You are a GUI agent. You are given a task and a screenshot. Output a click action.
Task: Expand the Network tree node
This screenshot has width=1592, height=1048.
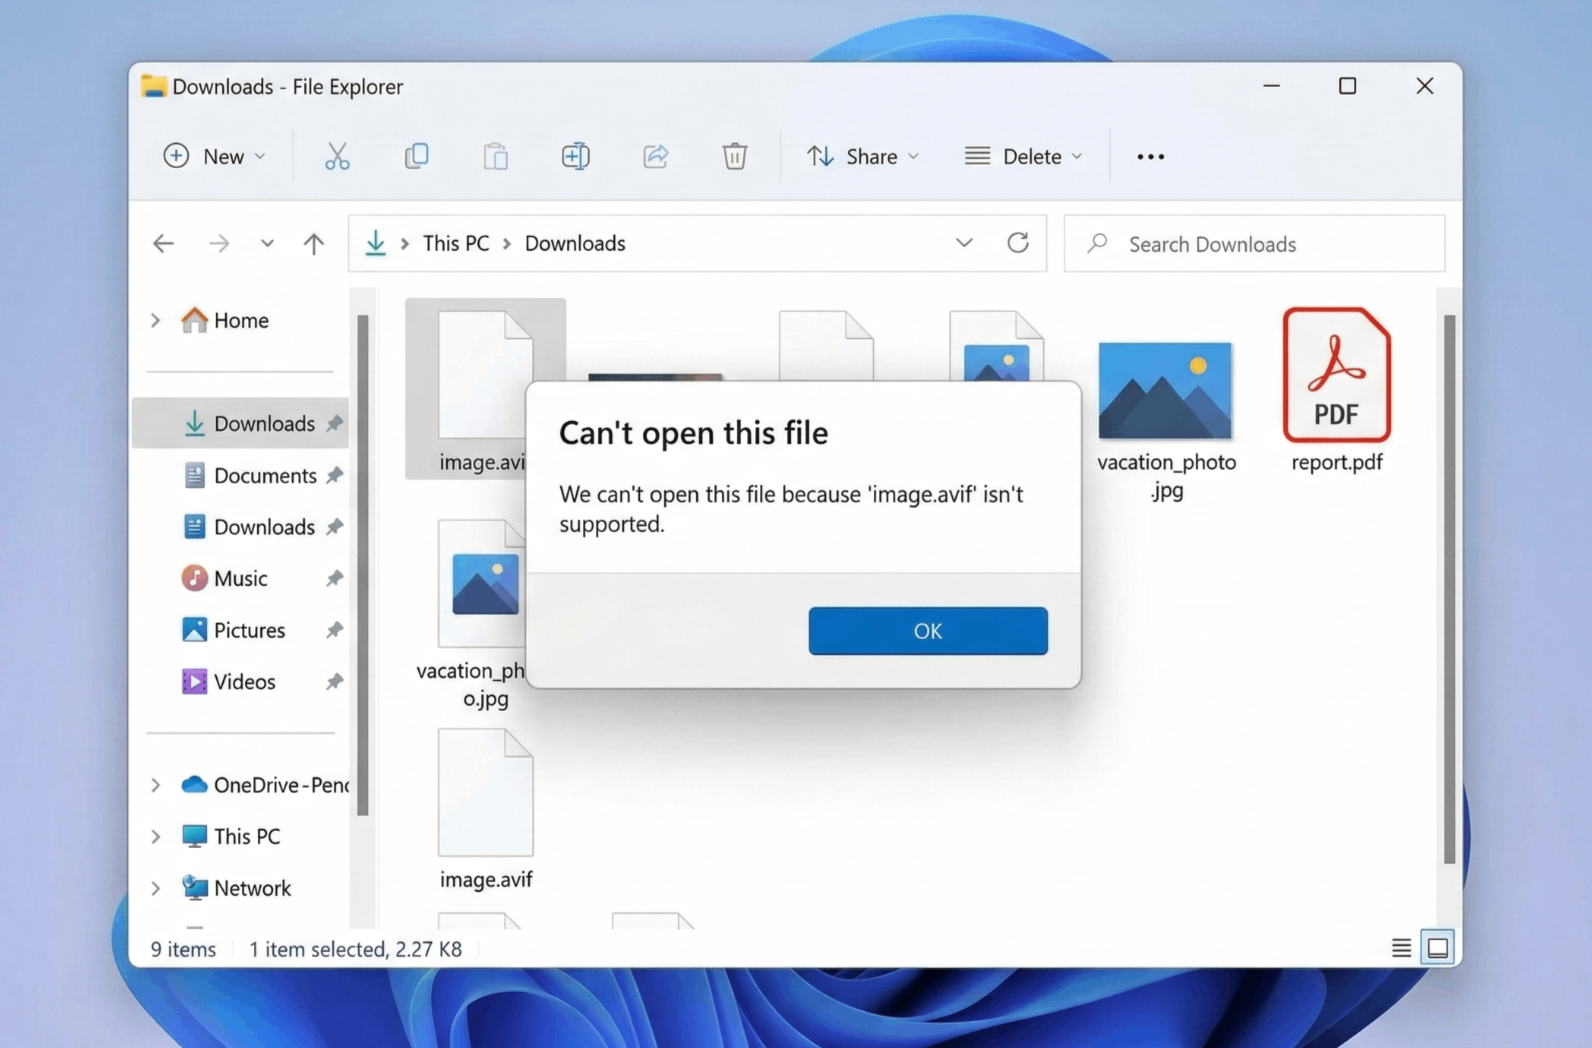point(155,888)
